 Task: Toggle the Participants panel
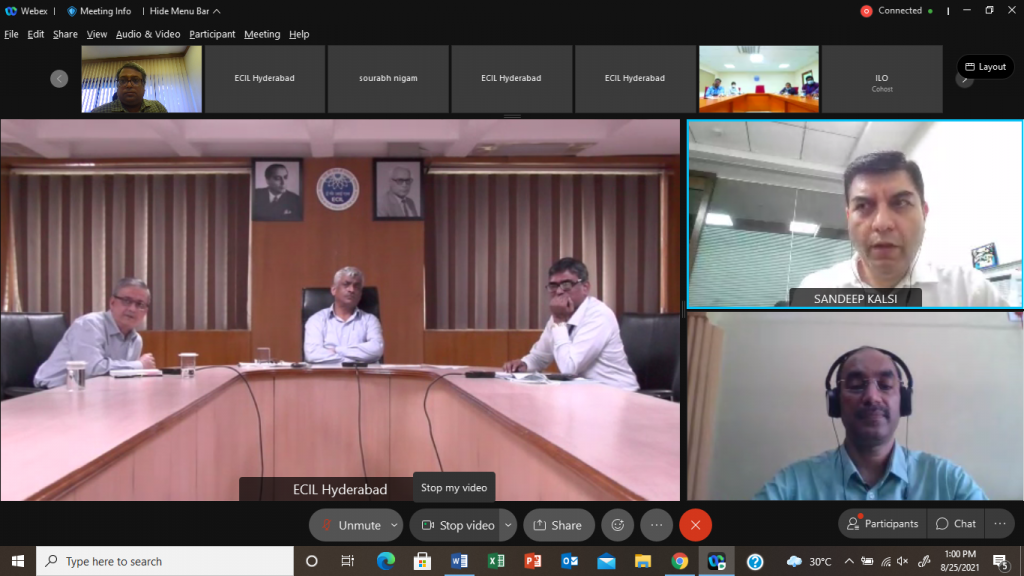coord(882,524)
